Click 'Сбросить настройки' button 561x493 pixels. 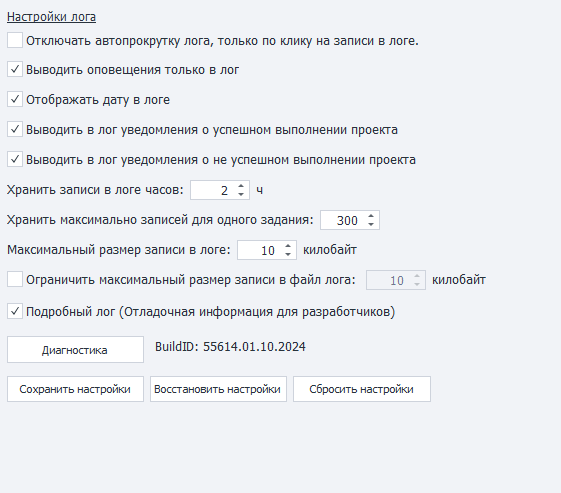(362, 389)
